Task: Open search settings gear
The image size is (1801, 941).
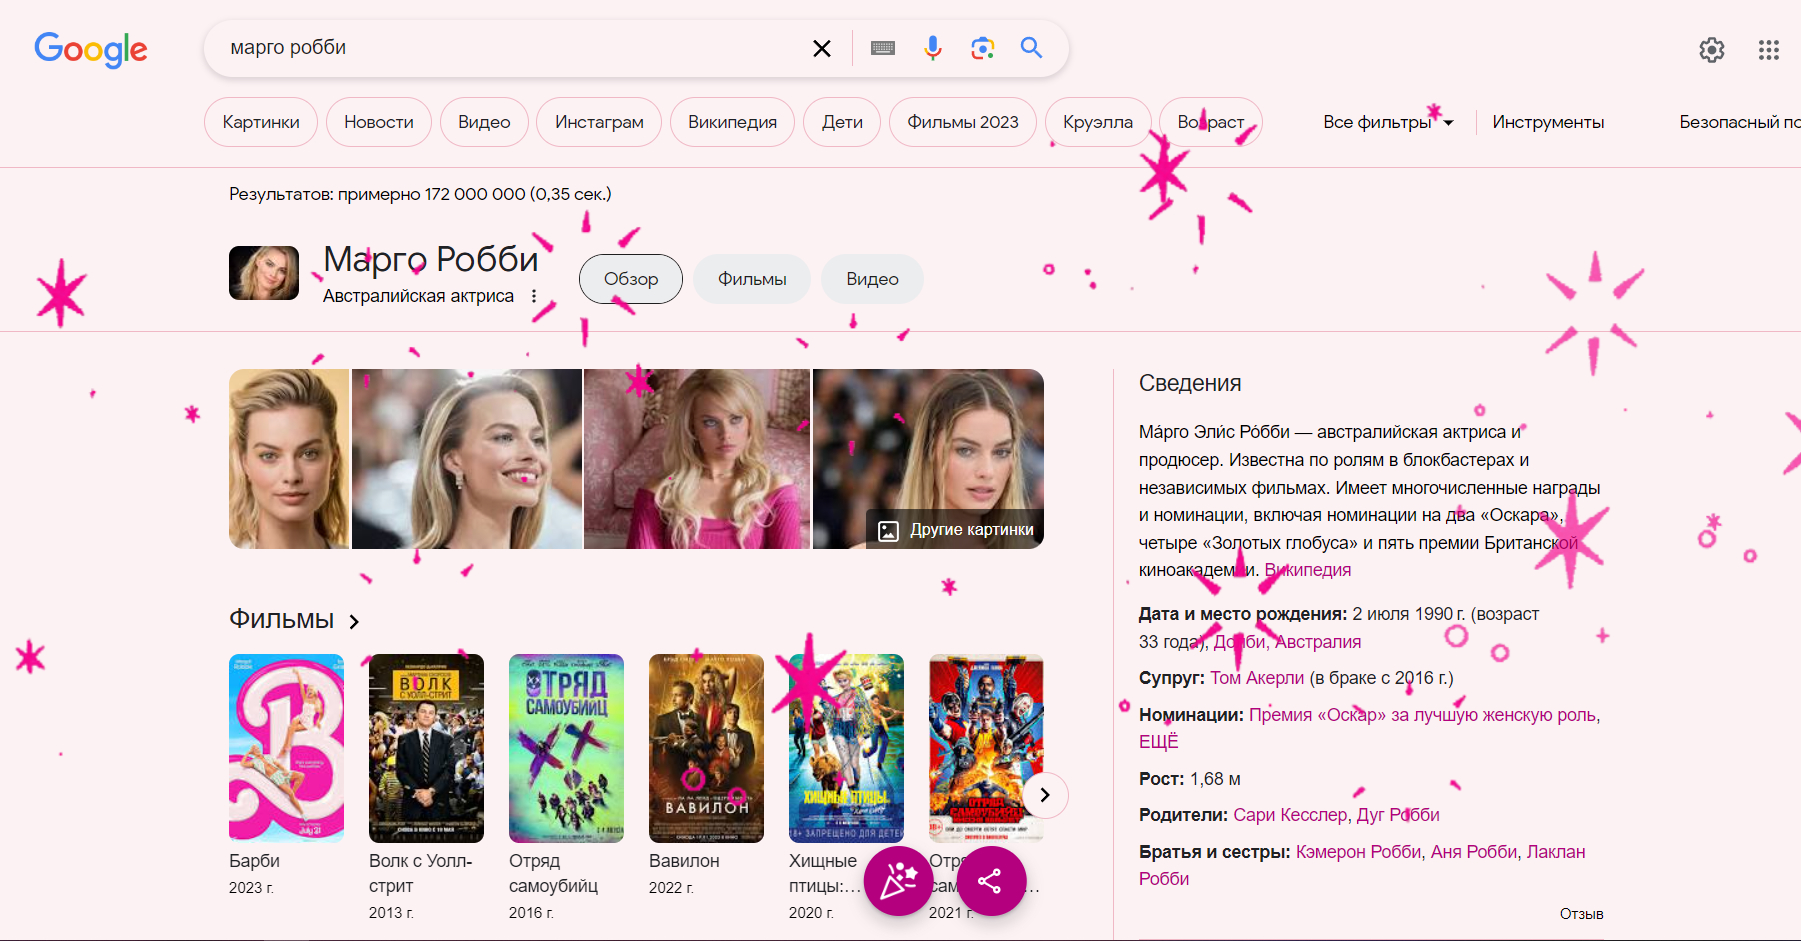Action: click(x=1712, y=50)
